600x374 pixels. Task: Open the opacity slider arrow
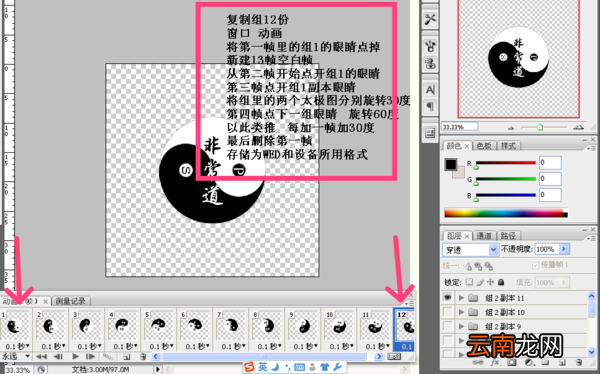click(x=564, y=249)
